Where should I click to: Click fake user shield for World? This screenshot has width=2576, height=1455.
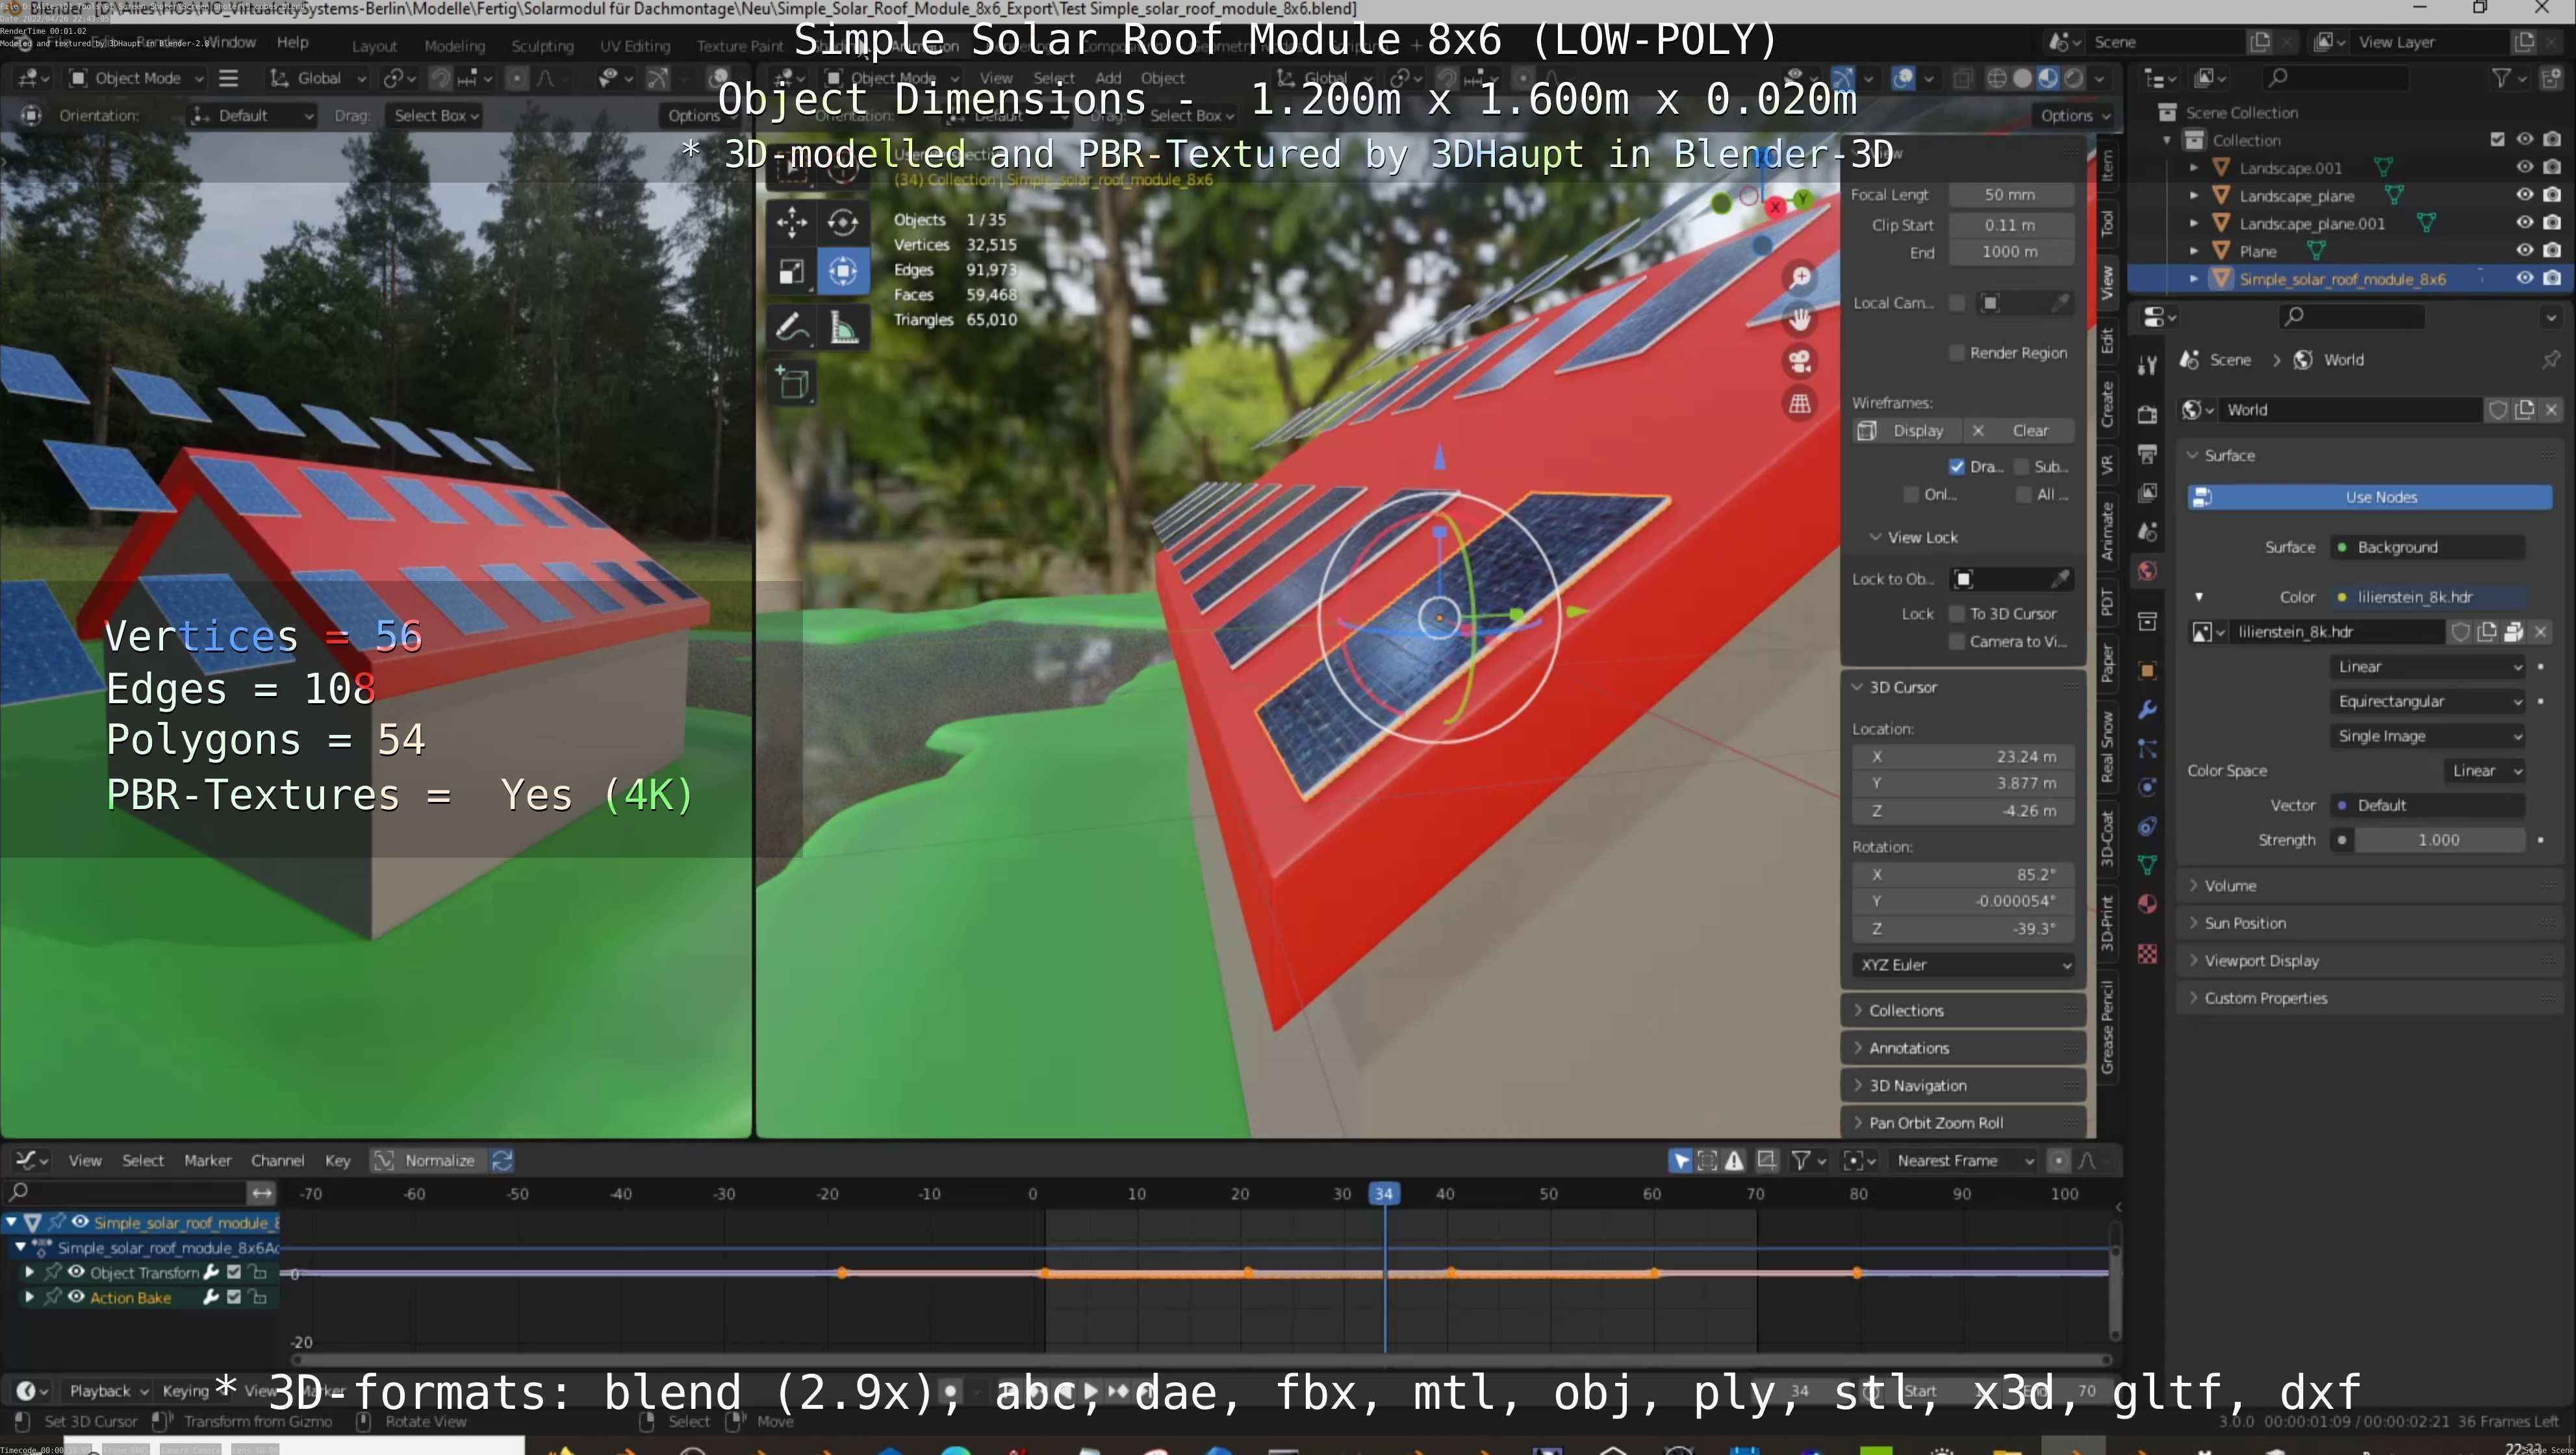click(2497, 409)
